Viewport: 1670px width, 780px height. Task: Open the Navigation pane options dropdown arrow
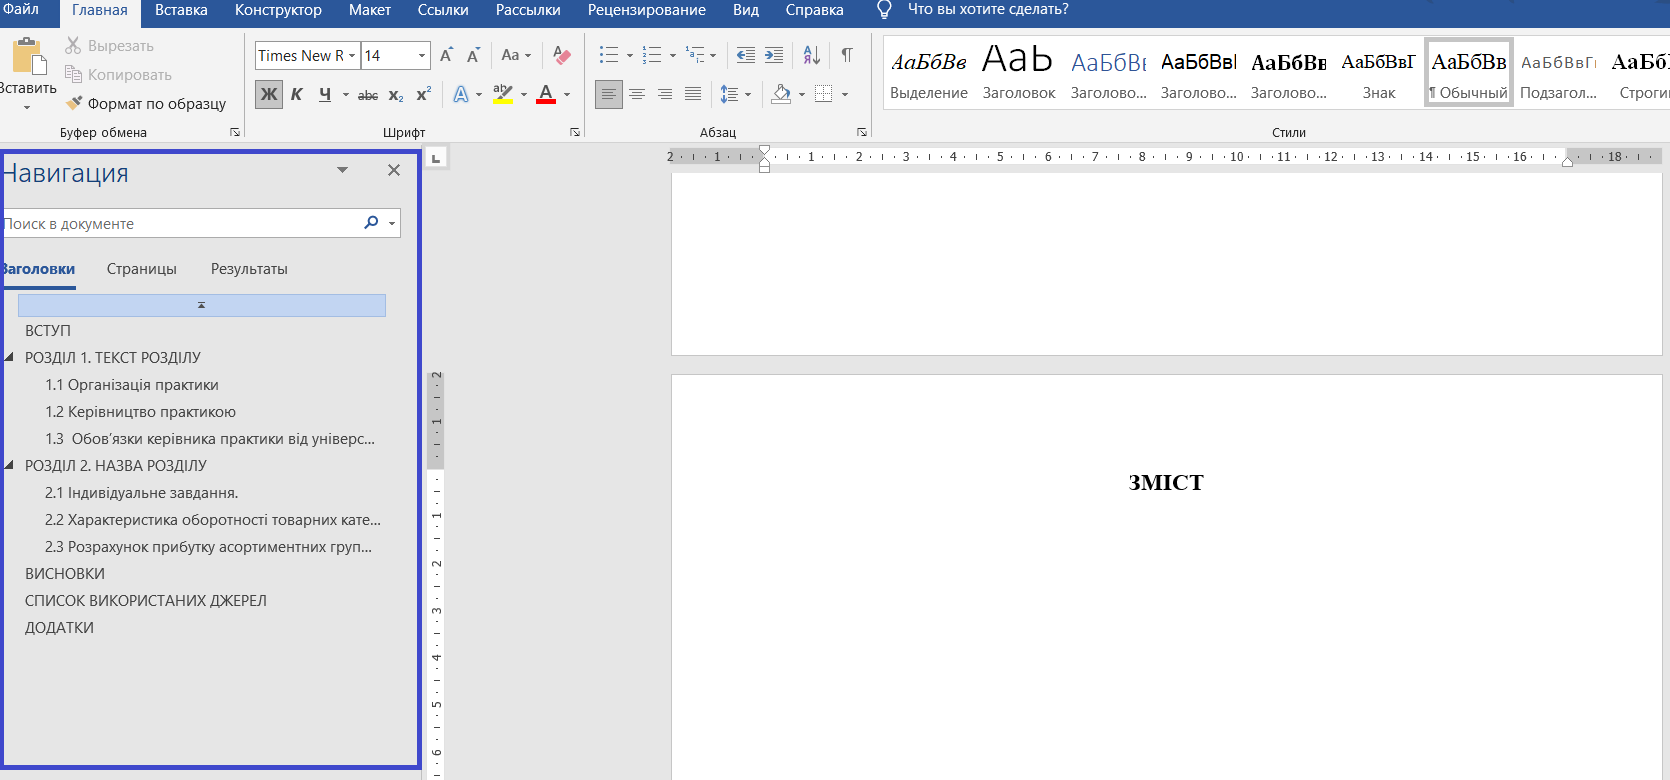(343, 170)
